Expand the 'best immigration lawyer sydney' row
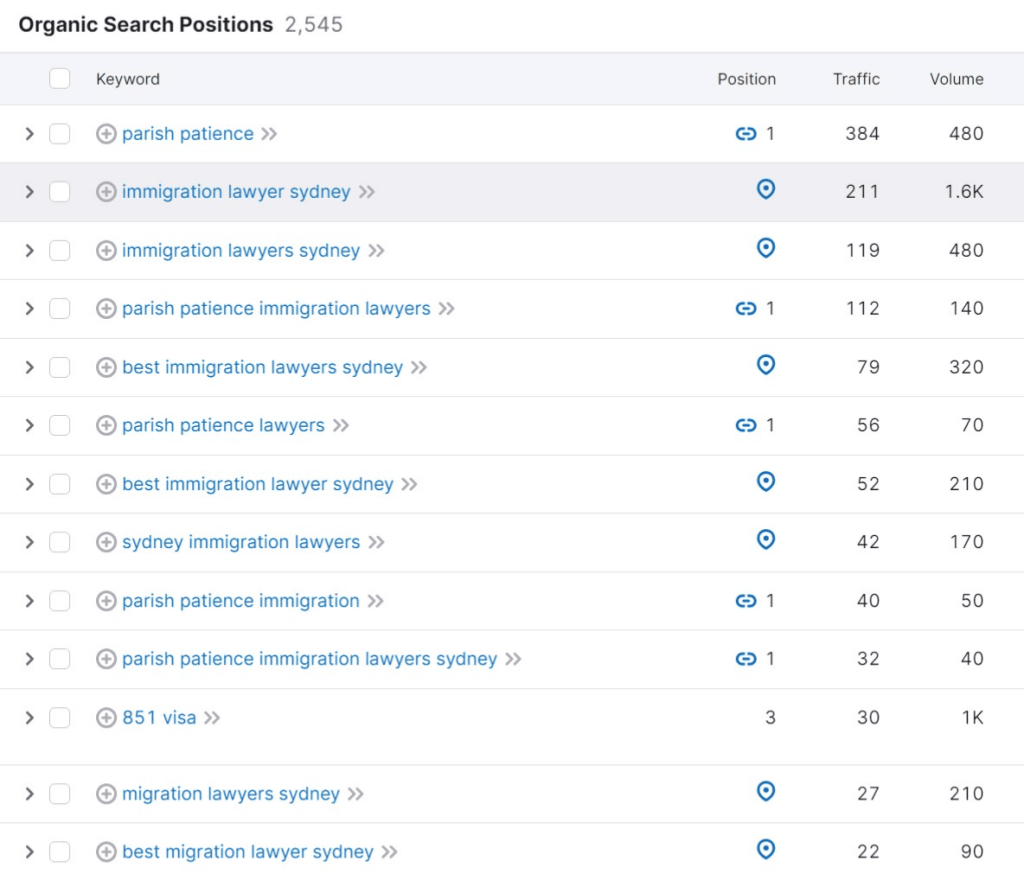This screenshot has height=880, width=1024. (29, 484)
